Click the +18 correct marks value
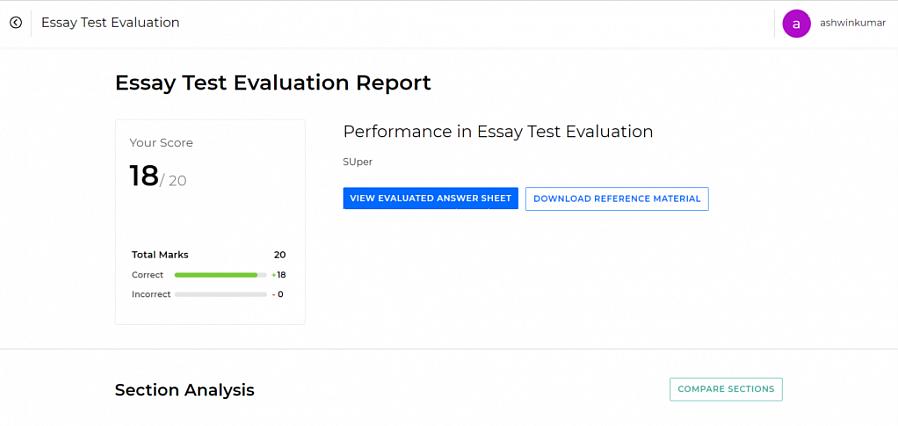 click(x=278, y=274)
